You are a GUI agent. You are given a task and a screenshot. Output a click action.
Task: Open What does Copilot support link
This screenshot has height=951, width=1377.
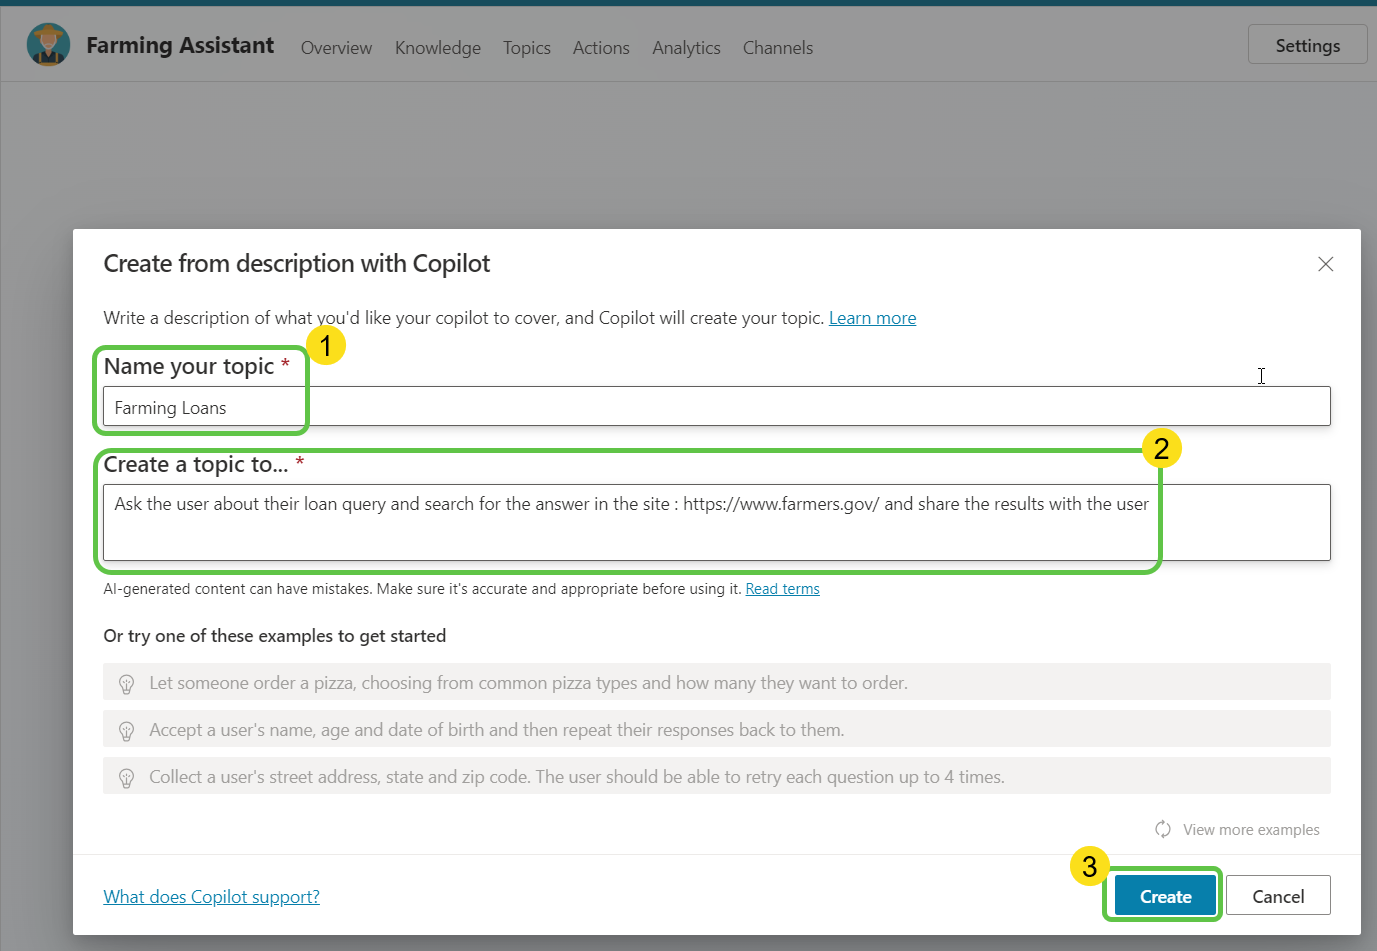211,897
